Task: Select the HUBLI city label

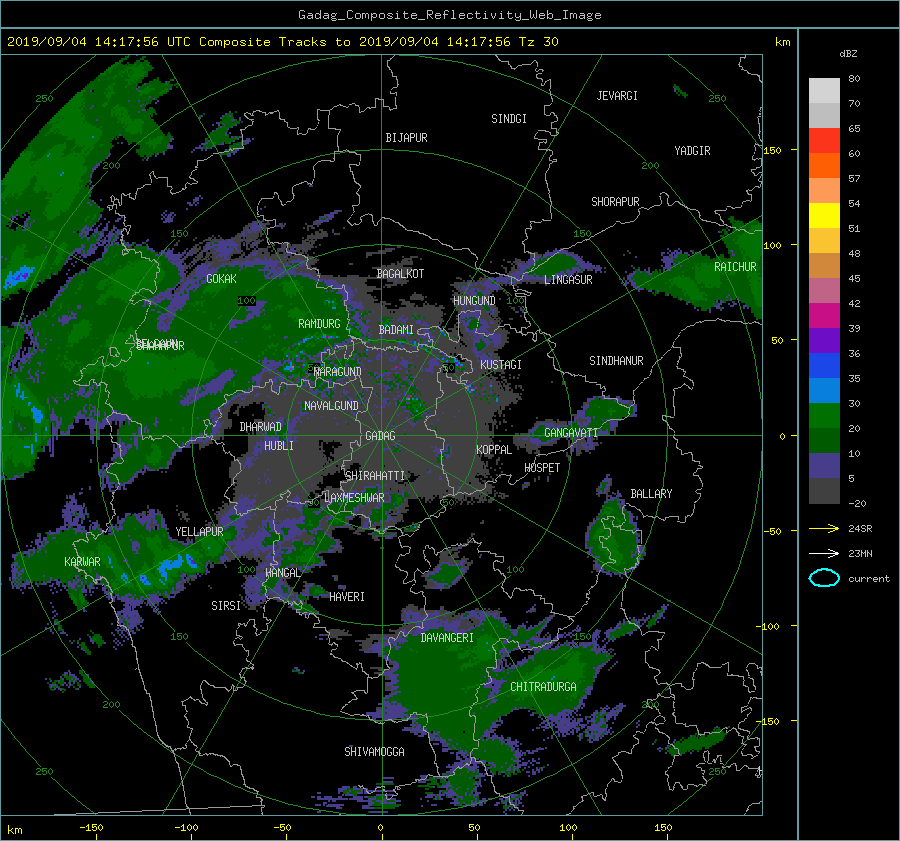Action: (x=279, y=446)
